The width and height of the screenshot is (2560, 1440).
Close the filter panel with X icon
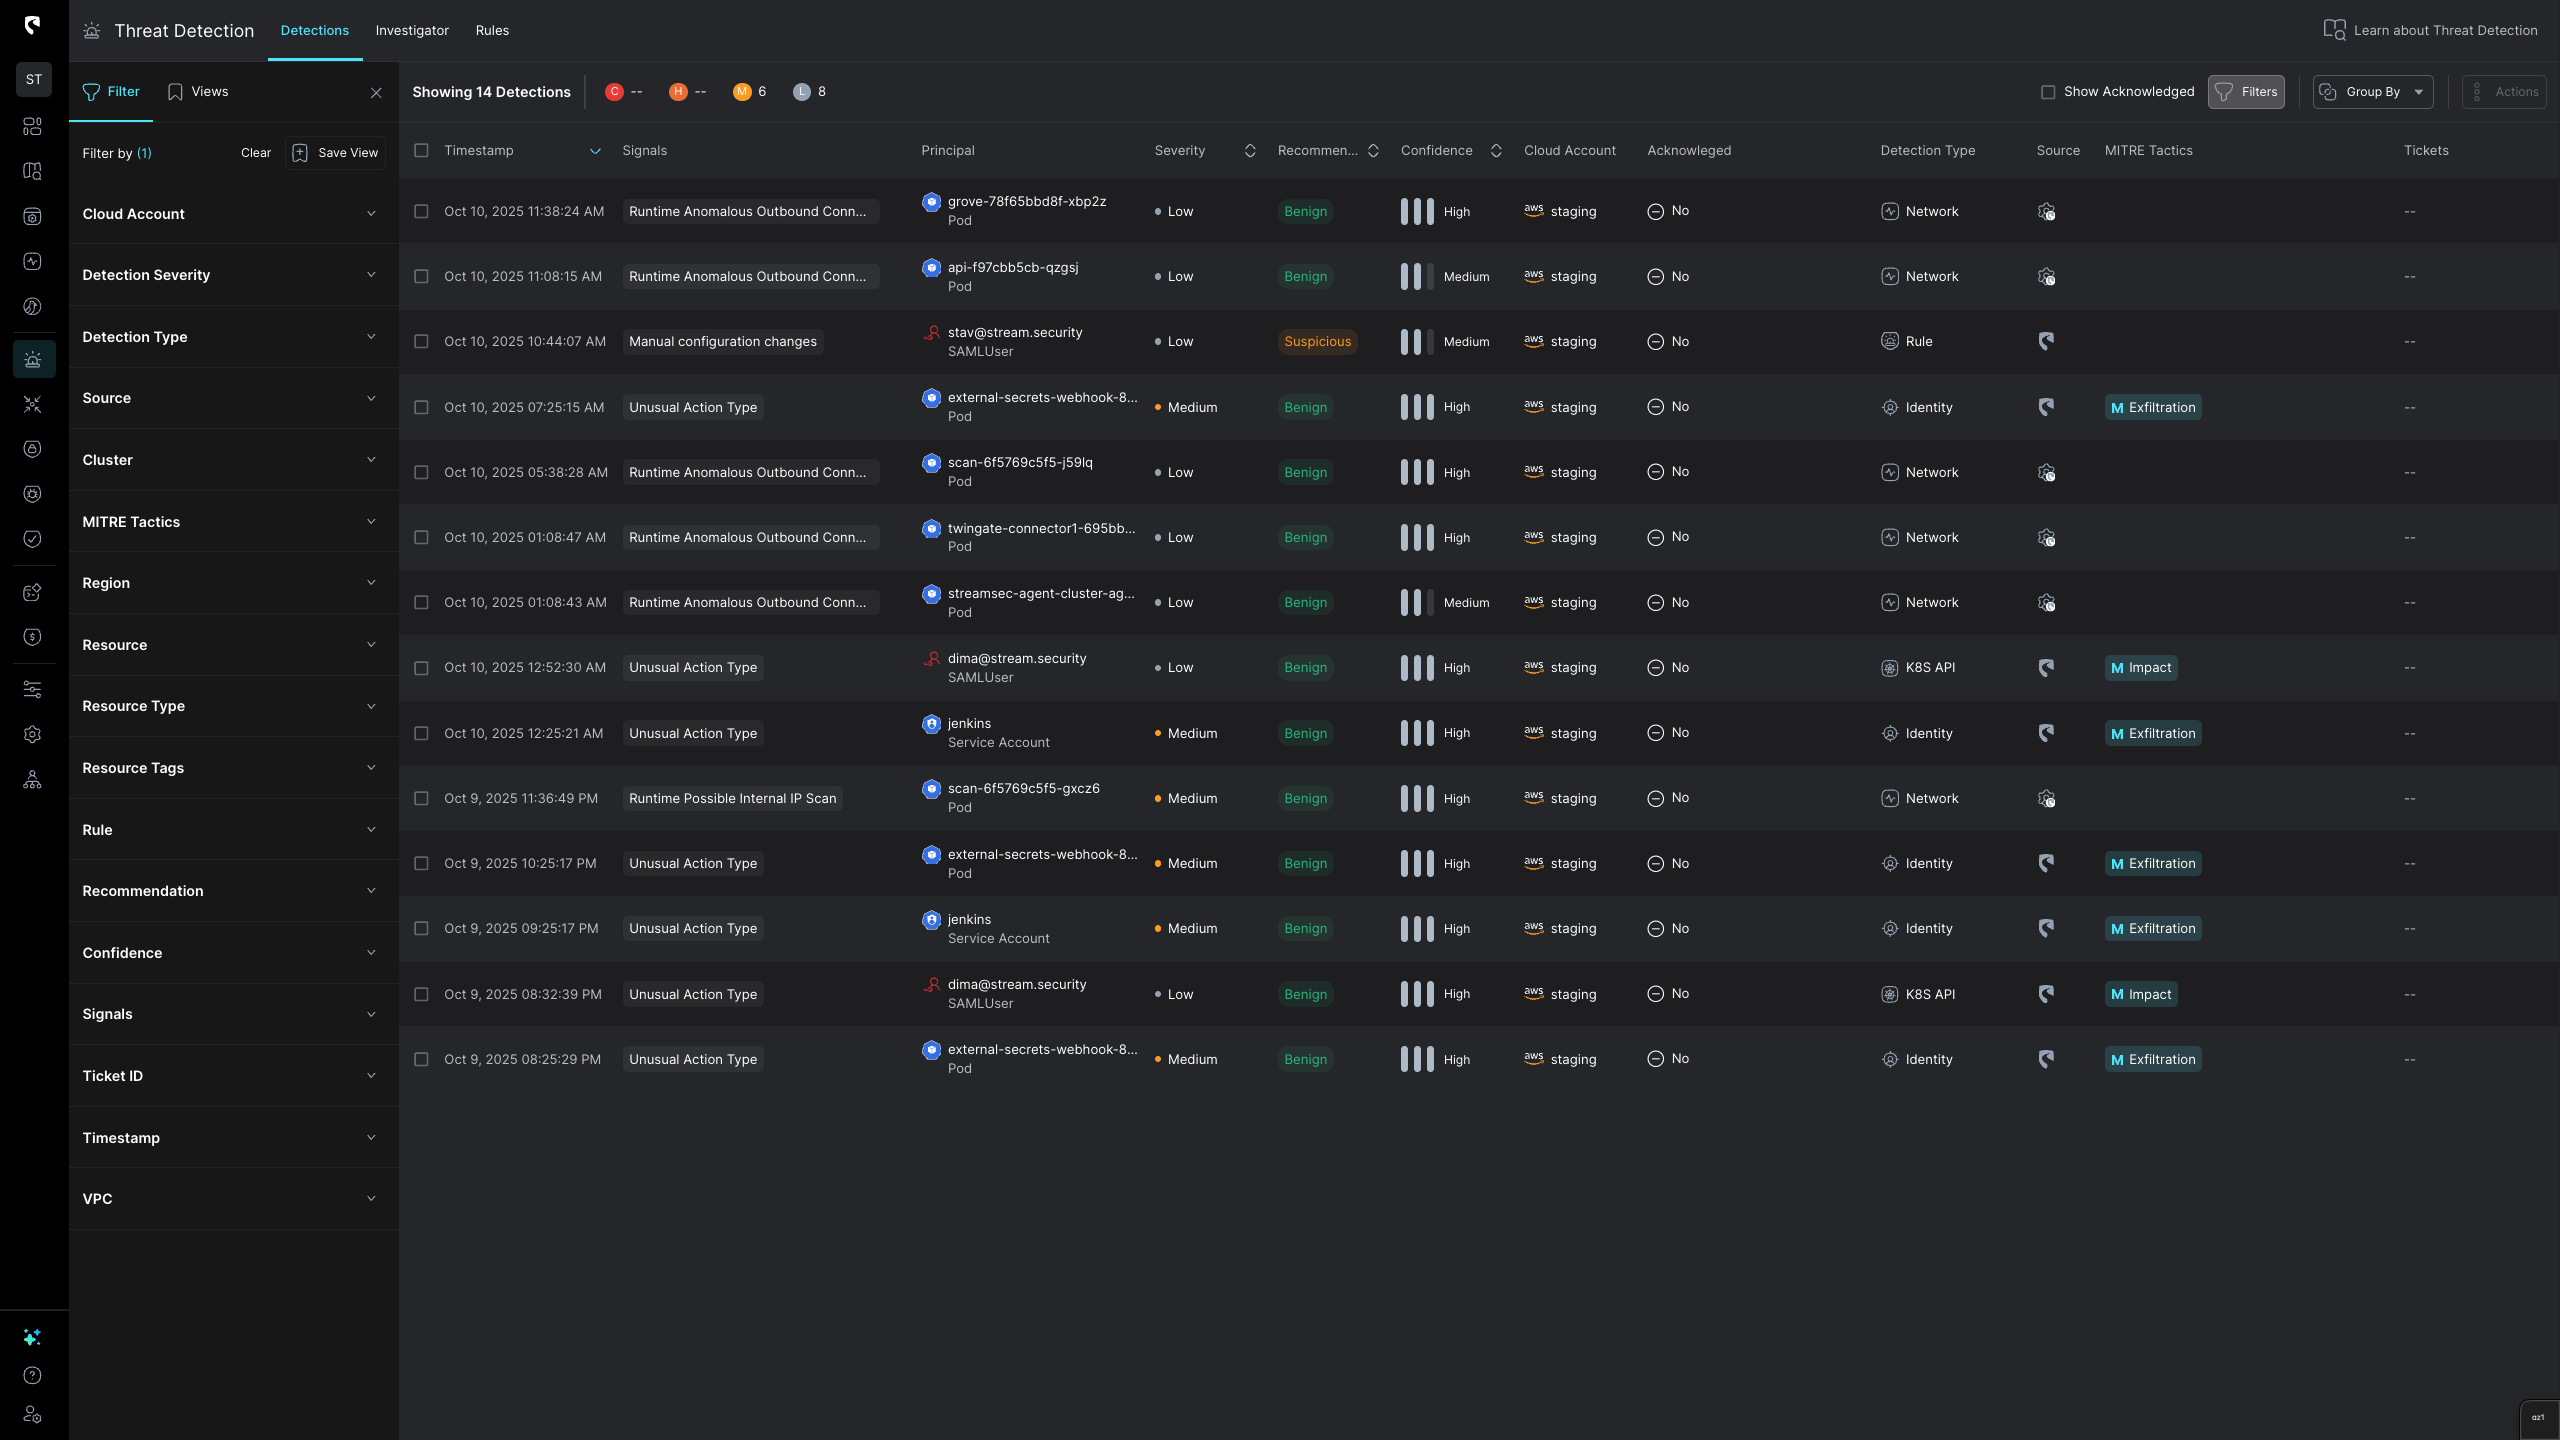376,92
